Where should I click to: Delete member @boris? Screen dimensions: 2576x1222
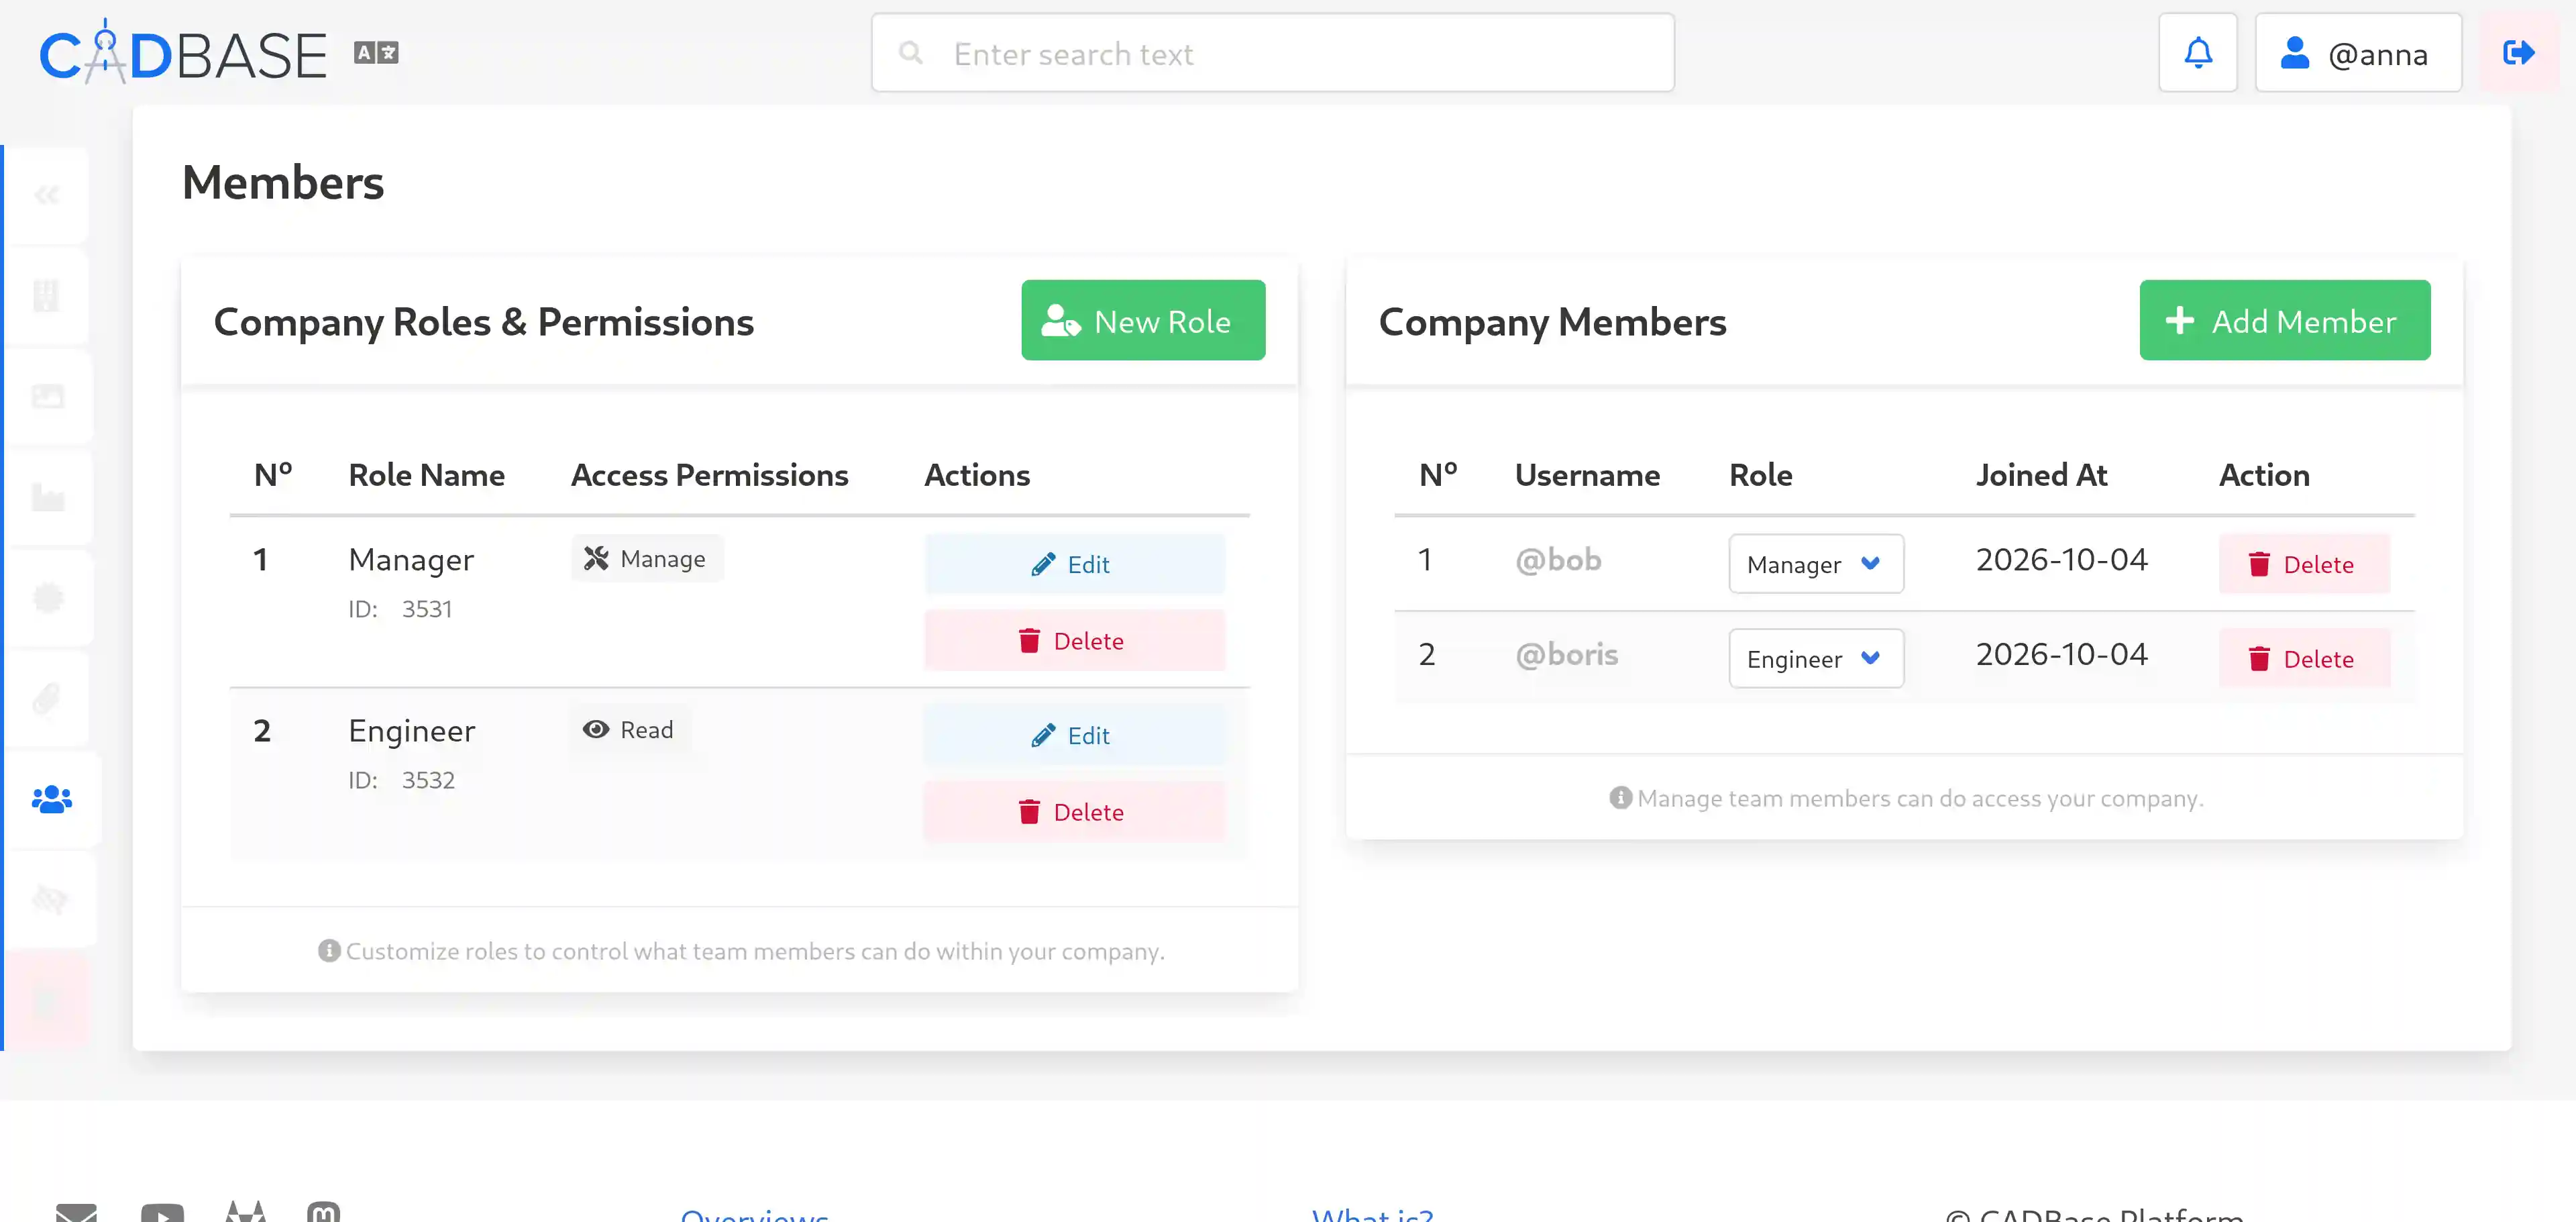[2304, 659]
